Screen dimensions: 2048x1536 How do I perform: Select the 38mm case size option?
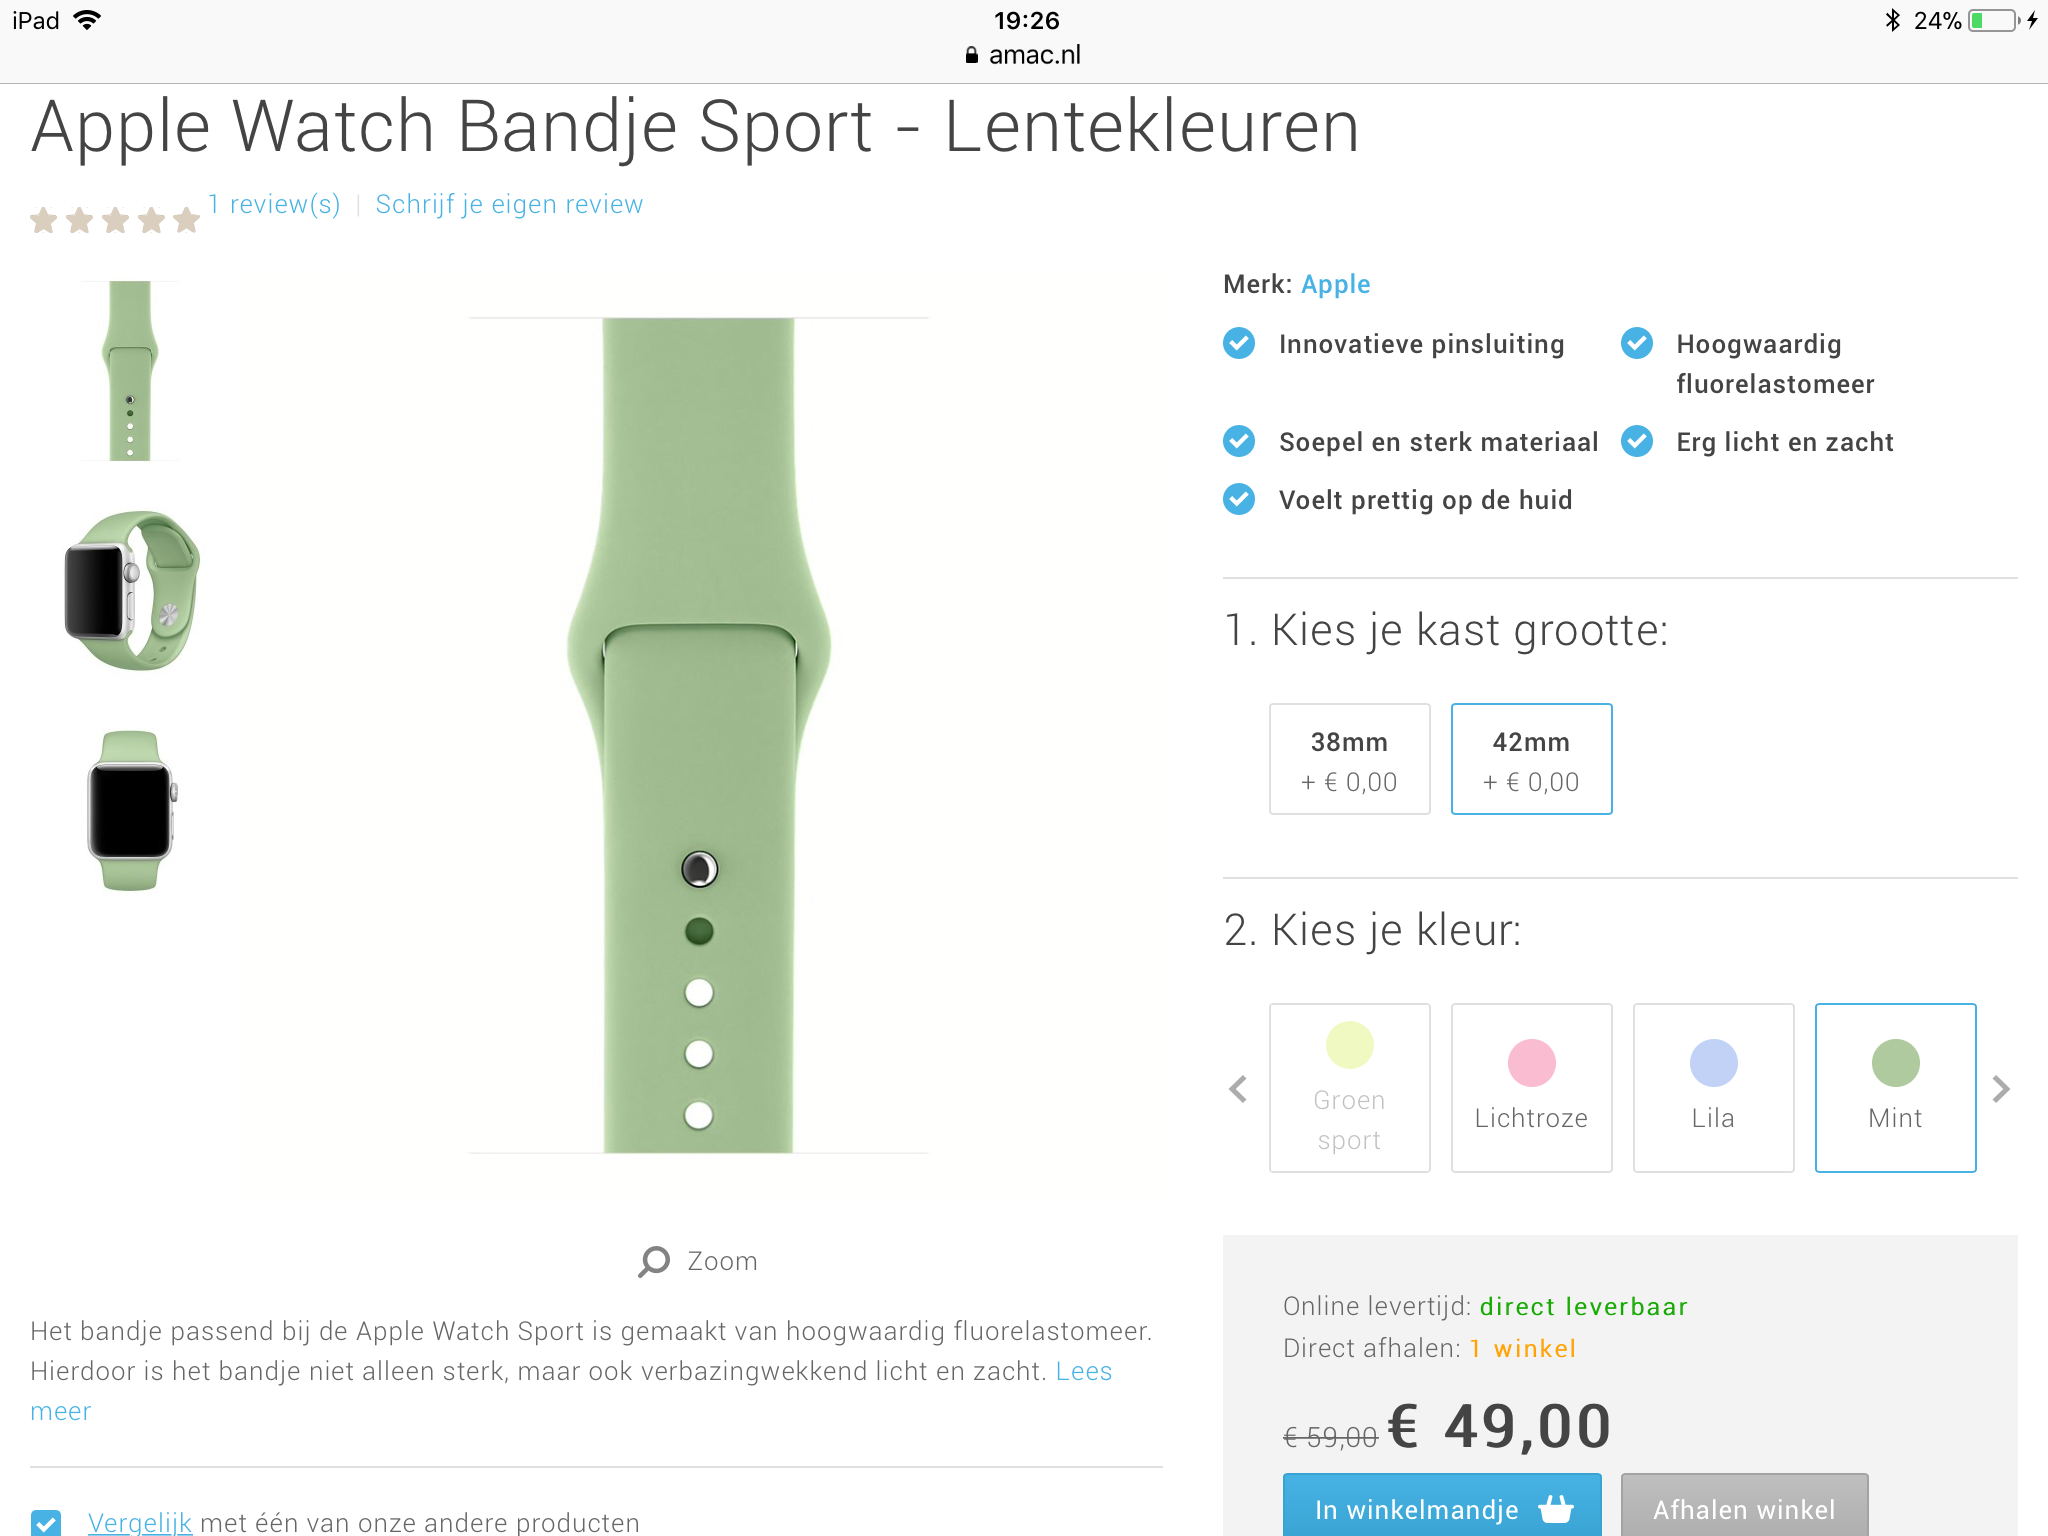tap(1349, 759)
